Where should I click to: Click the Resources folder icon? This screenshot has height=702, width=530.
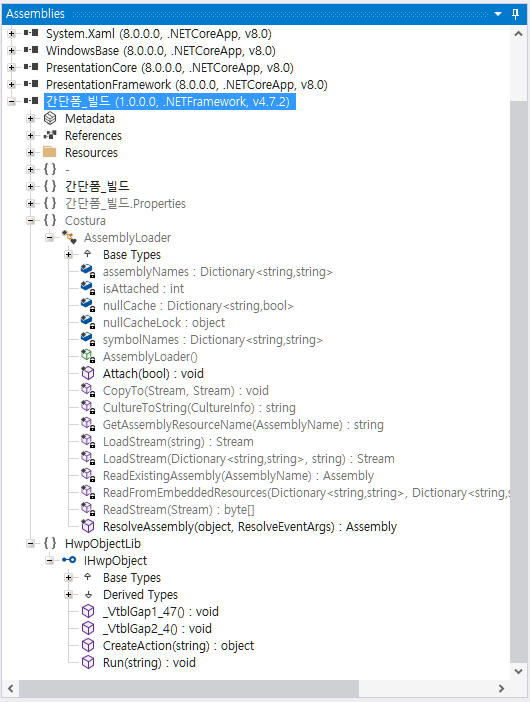point(50,152)
